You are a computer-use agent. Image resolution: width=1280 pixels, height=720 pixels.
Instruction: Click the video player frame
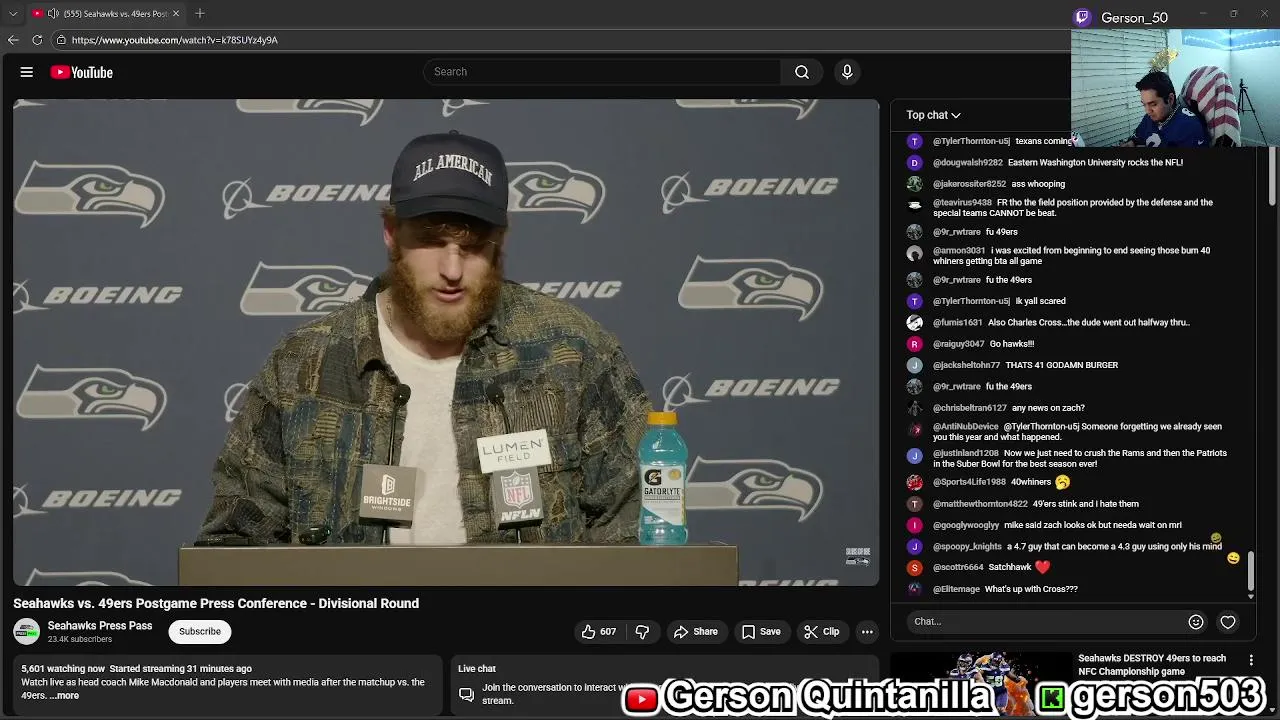(x=446, y=342)
